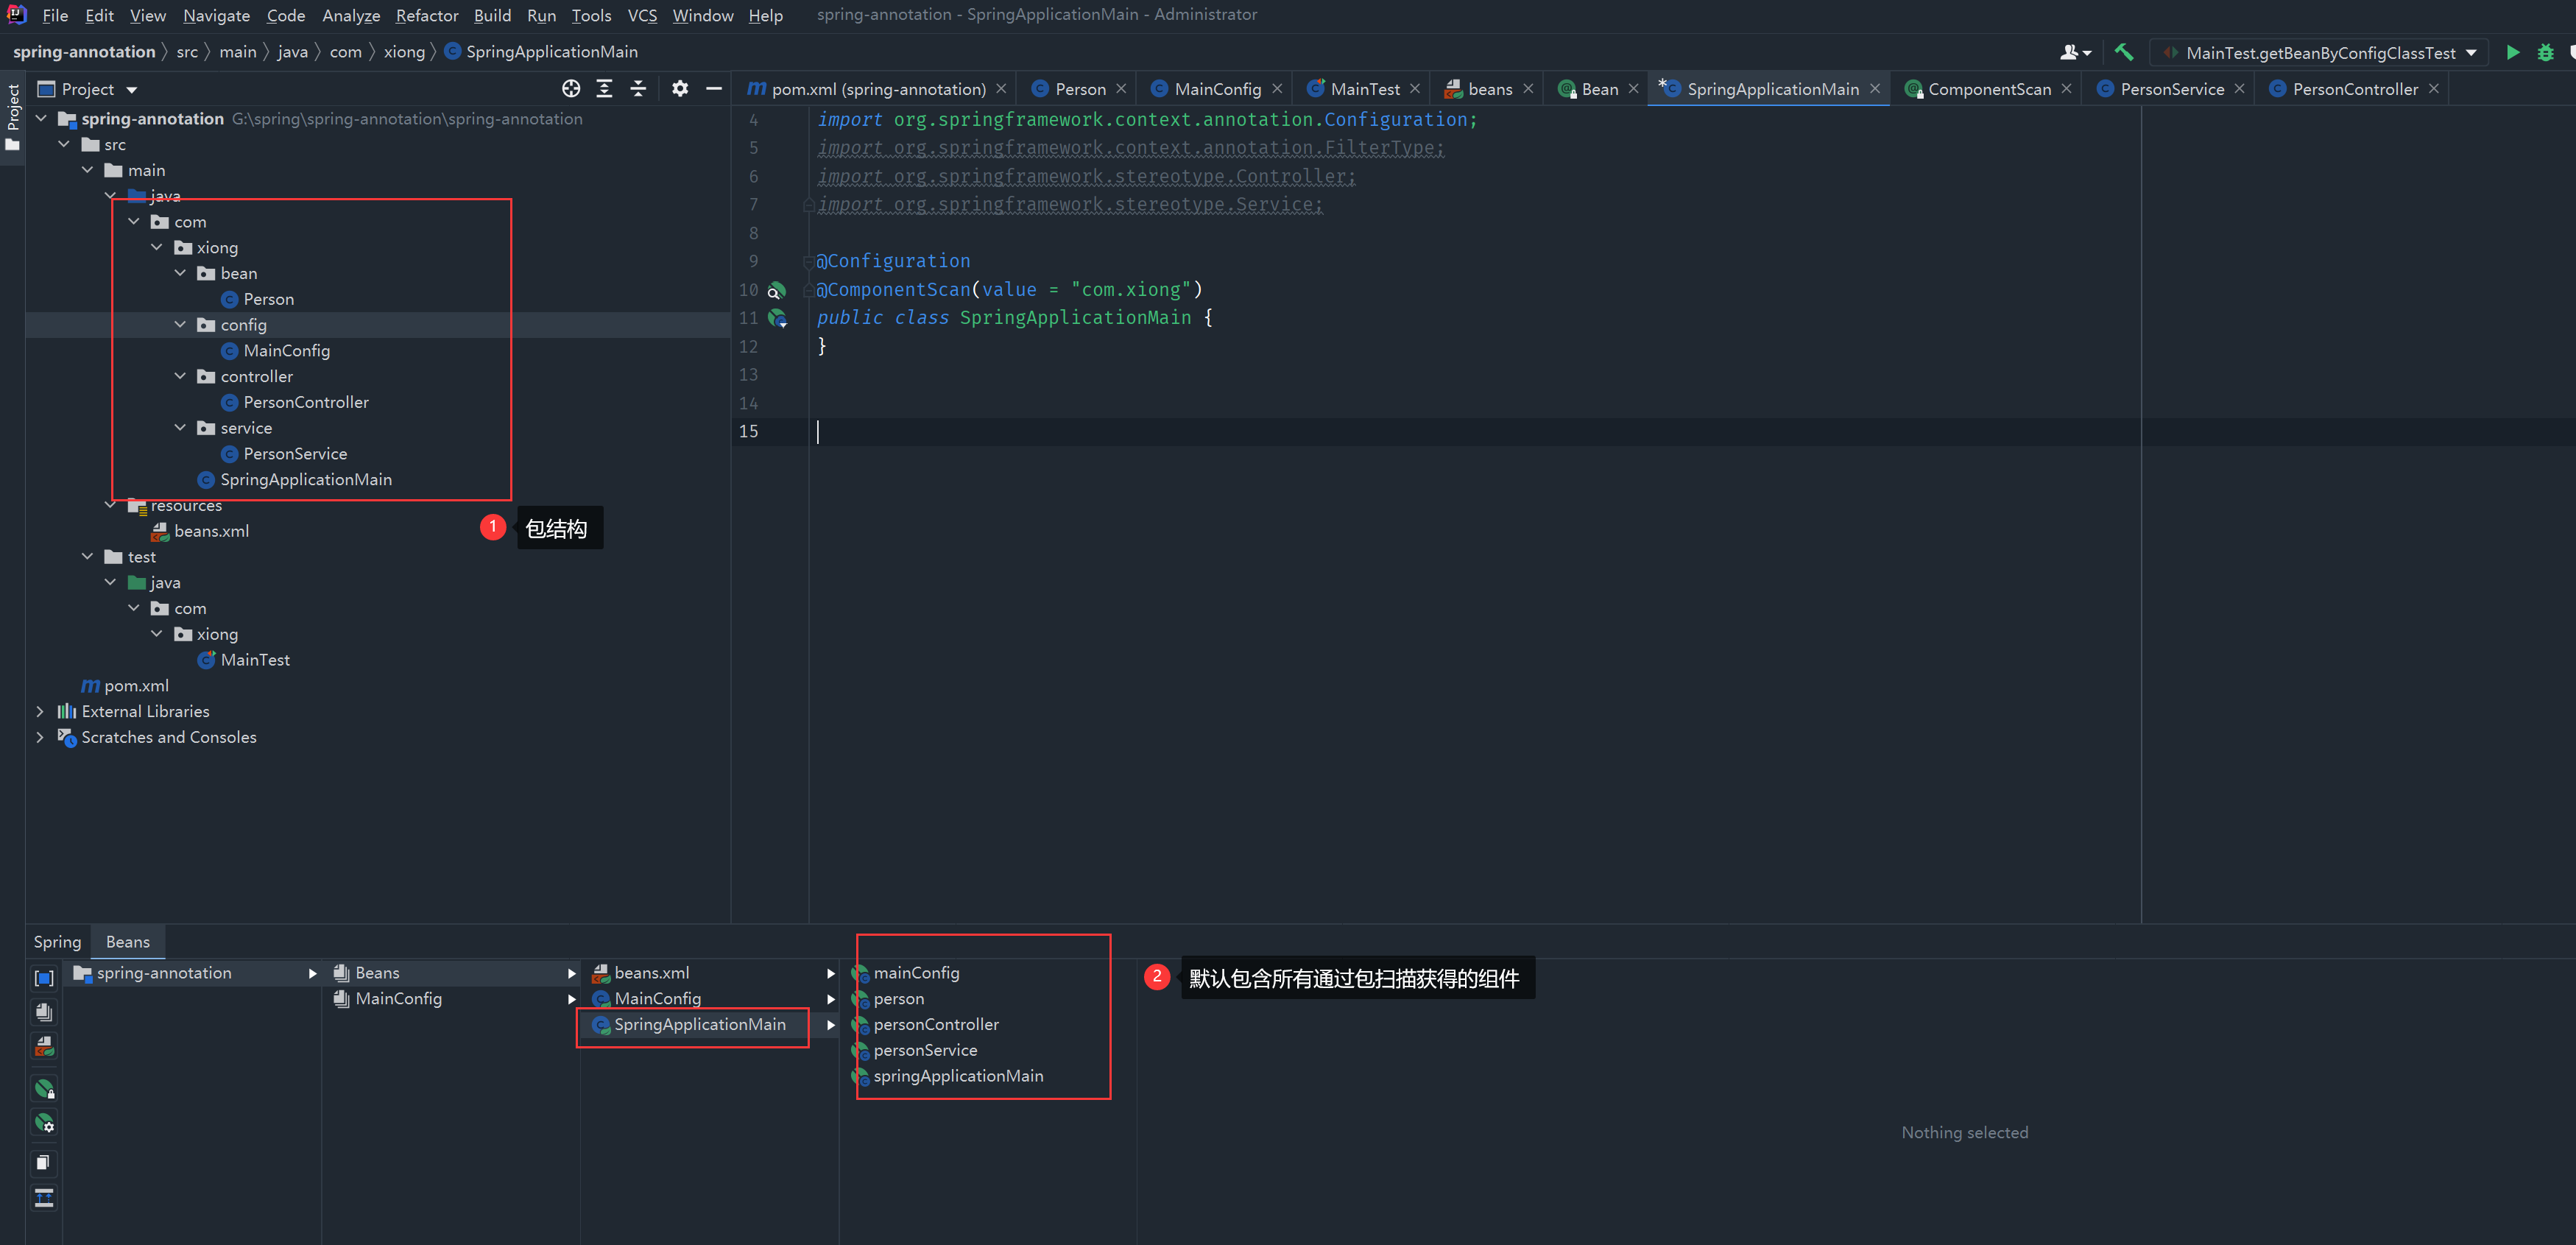Click the Spring gutter icon on line 11
The height and width of the screenshot is (1245, 2576).
point(777,318)
